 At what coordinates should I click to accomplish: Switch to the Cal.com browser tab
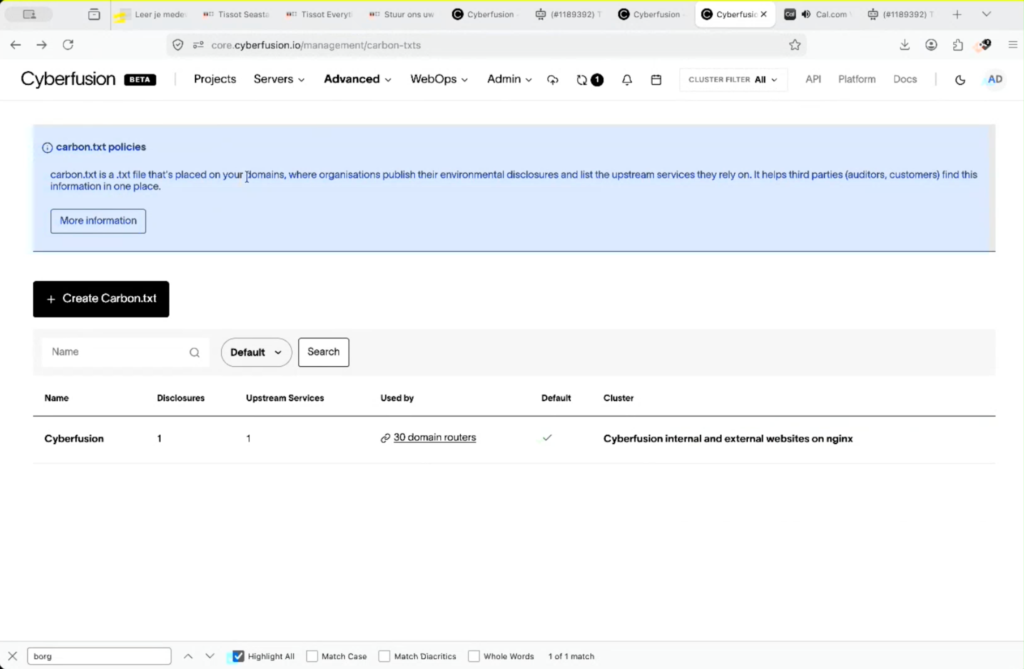tap(820, 14)
